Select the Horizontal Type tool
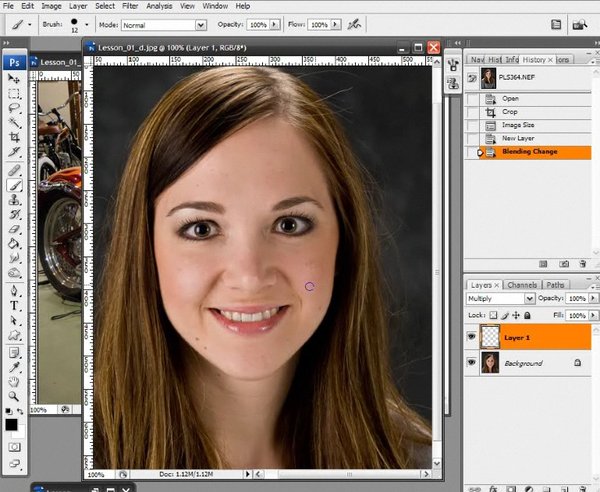600x492 pixels. [x=15, y=306]
